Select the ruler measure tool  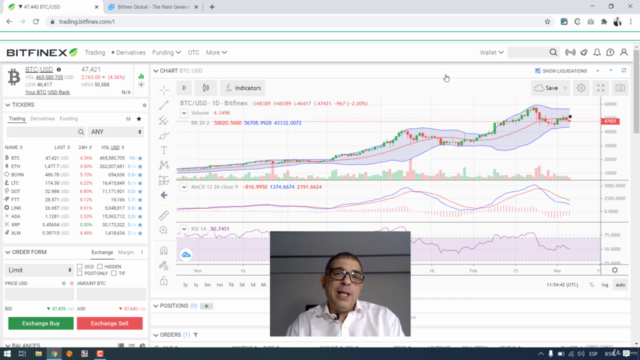(x=164, y=215)
